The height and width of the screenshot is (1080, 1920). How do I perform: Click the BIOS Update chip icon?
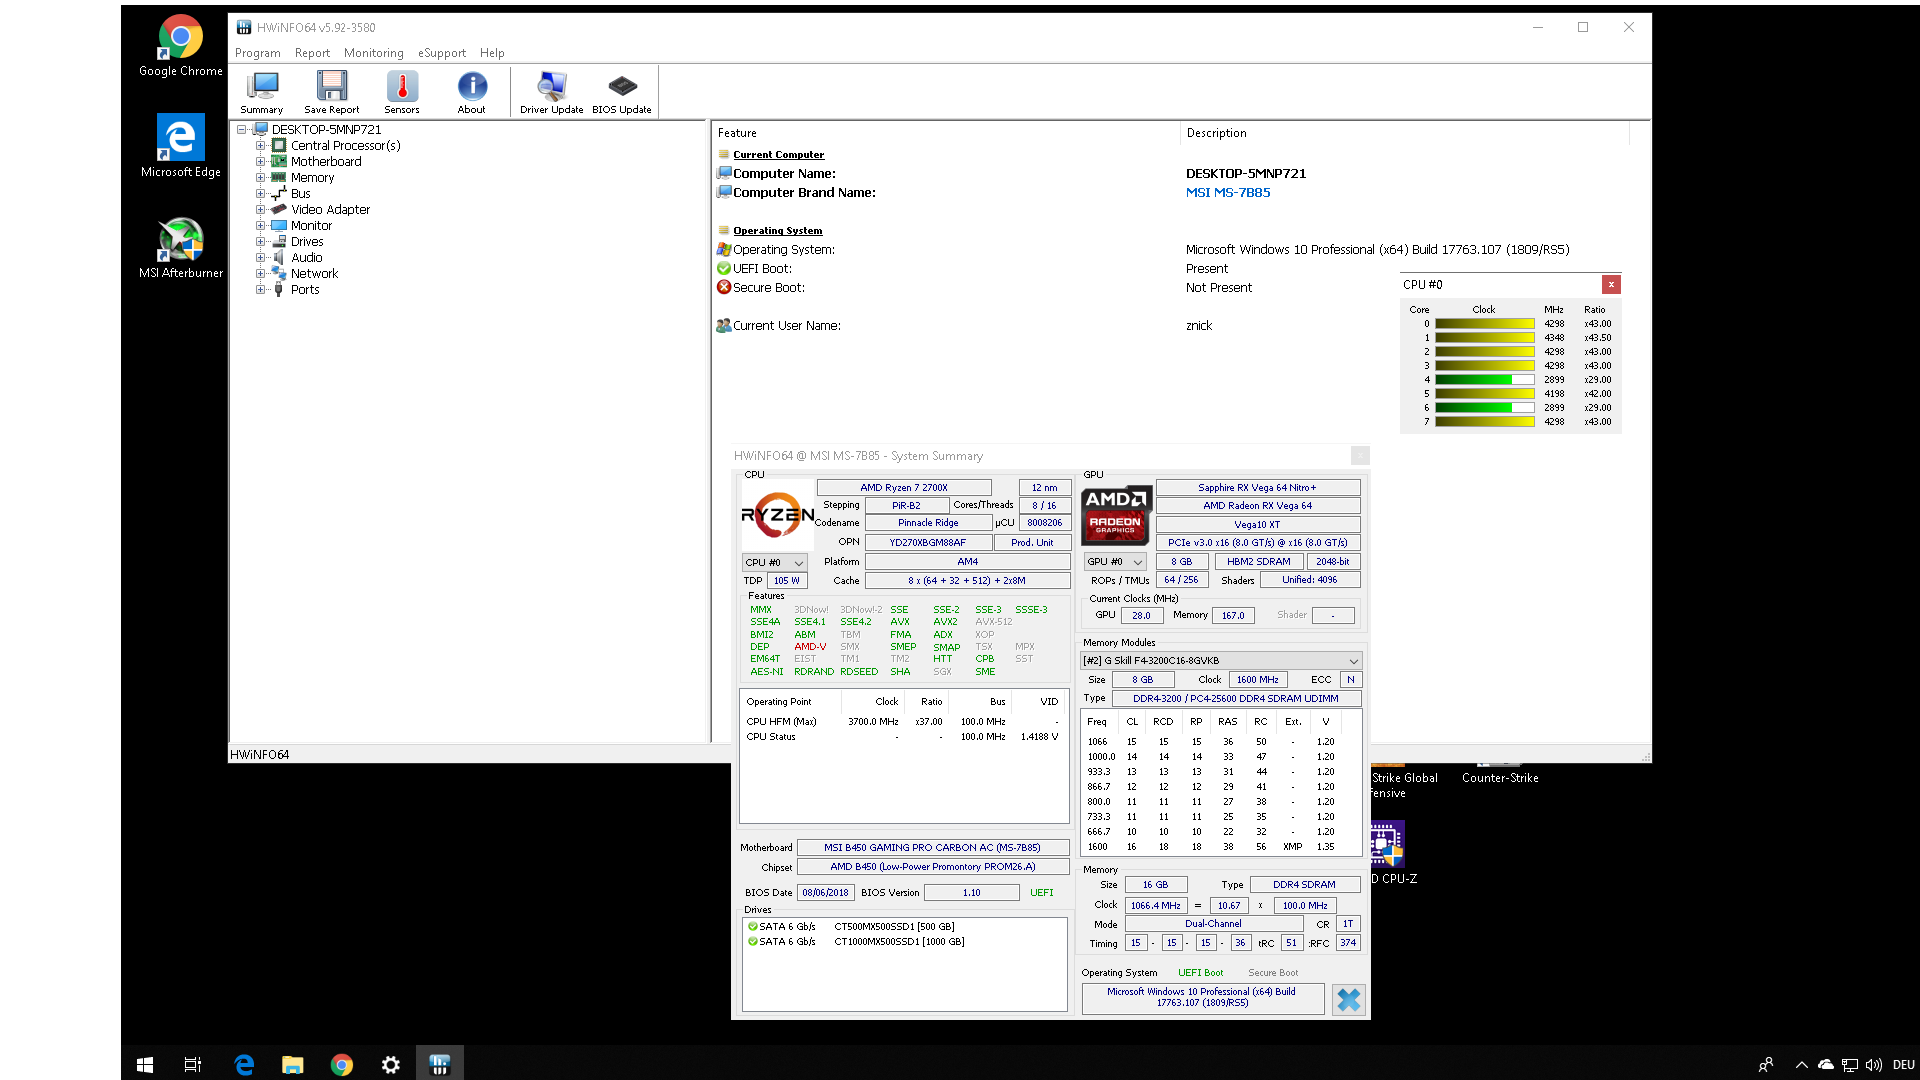[x=622, y=93]
